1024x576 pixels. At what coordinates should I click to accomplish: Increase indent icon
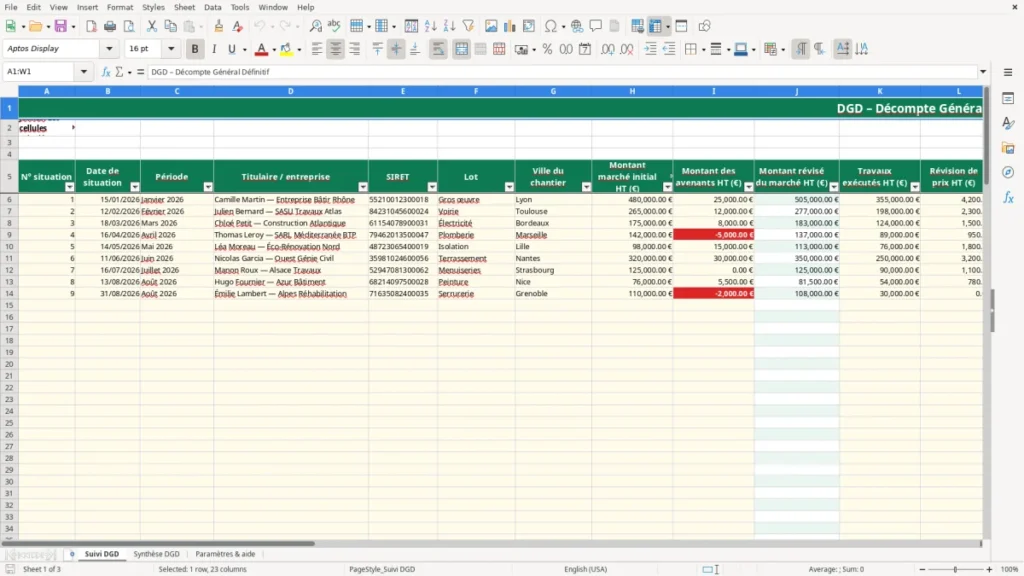[x=650, y=49]
